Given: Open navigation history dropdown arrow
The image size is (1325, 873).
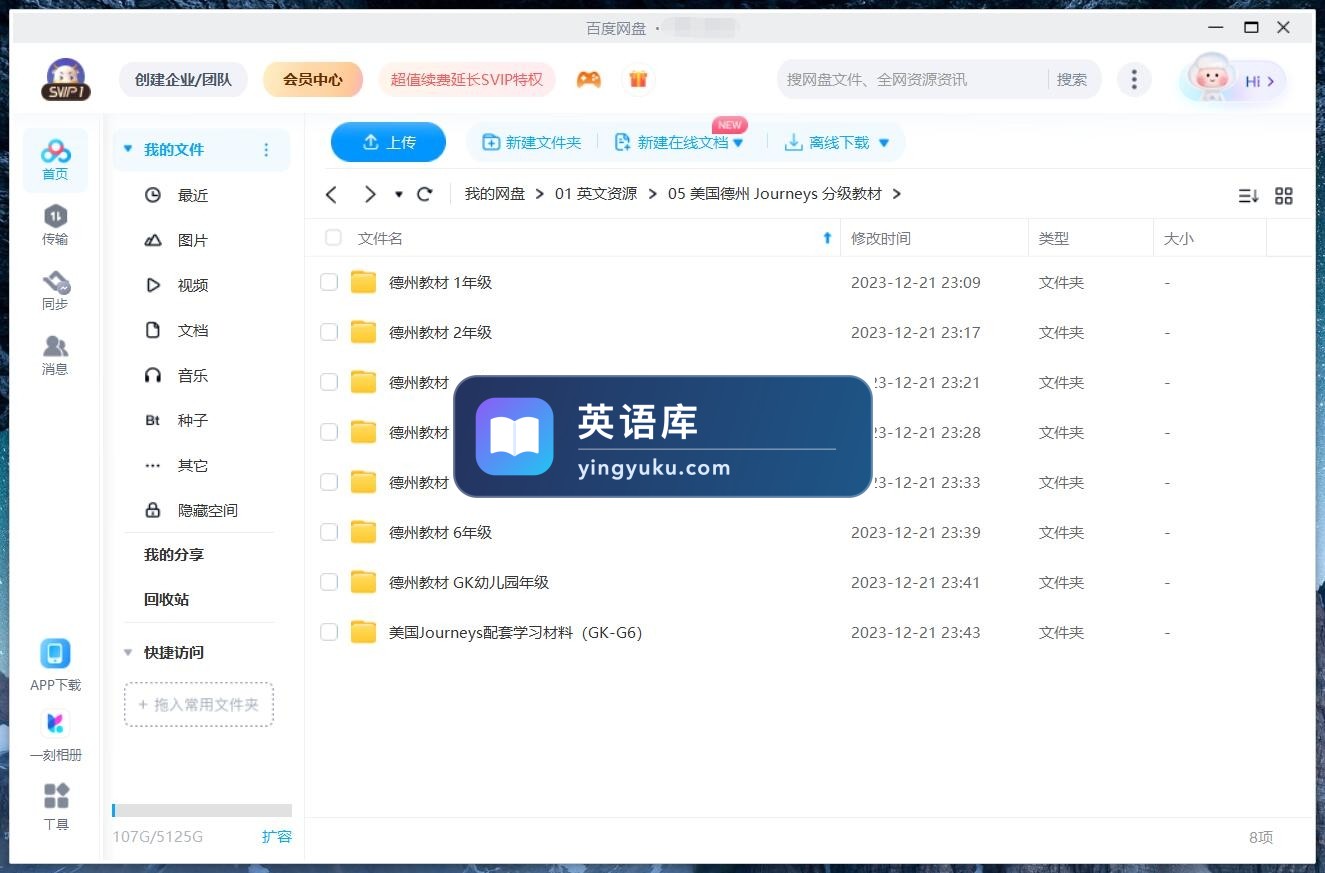Looking at the screenshot, I should (399, 194).
